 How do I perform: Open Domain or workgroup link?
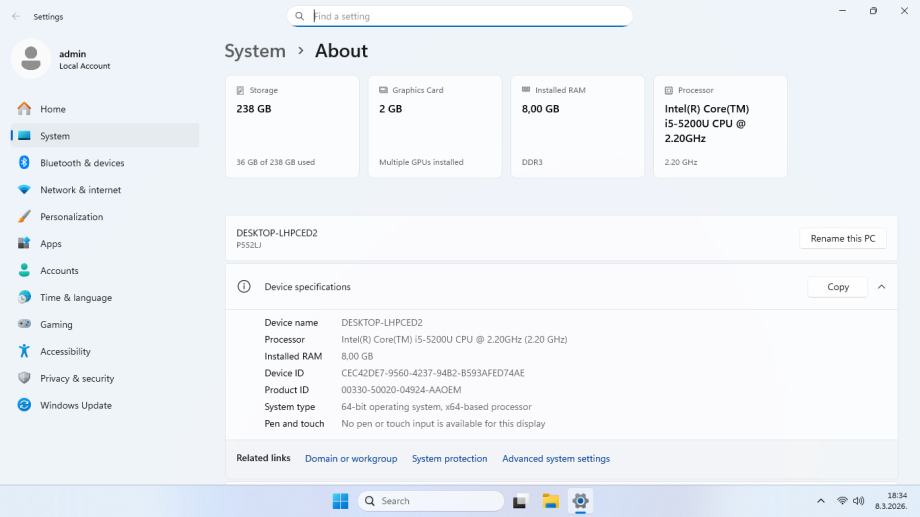(351, 459)
